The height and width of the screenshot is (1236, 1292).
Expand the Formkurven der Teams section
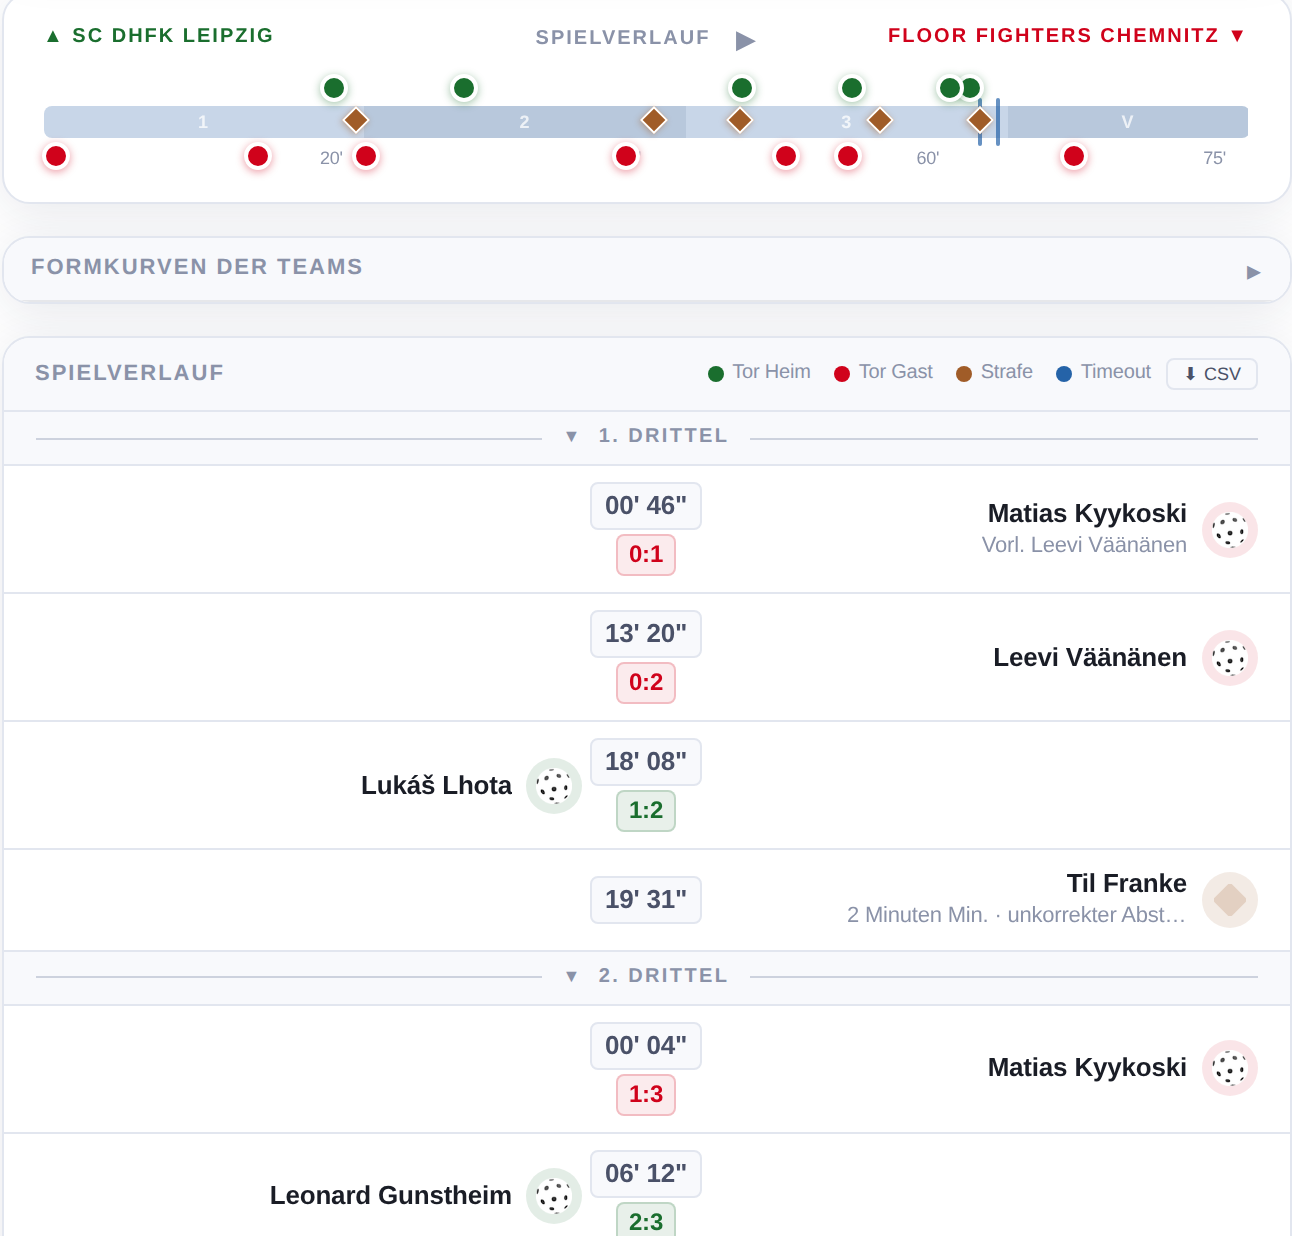pos(646,270)
